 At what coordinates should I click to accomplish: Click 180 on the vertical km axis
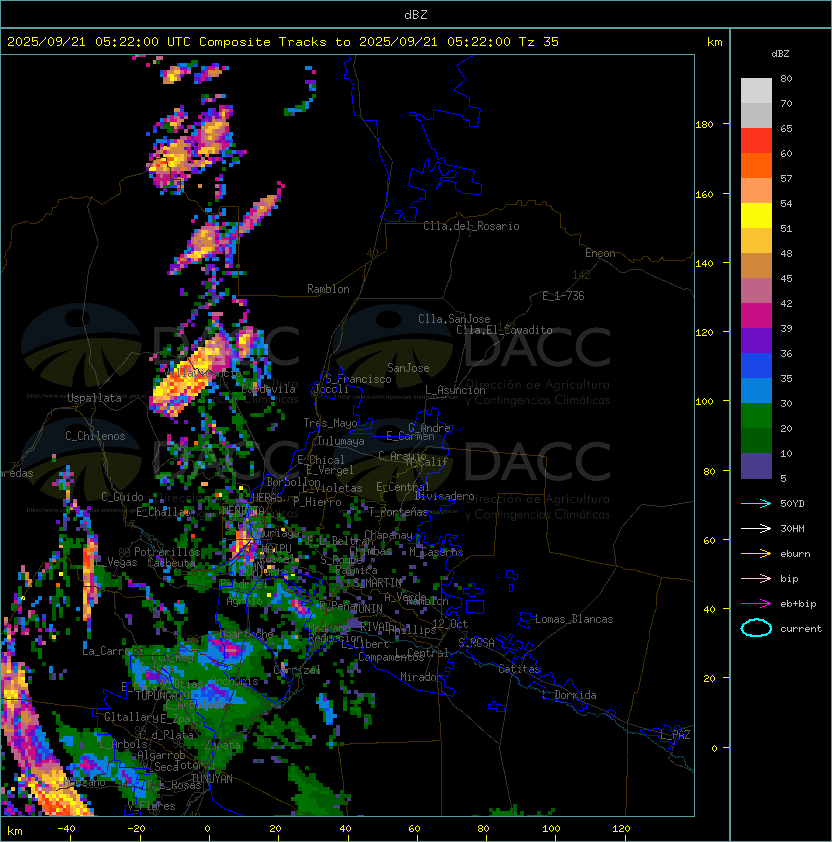click(x=704, y=125)
